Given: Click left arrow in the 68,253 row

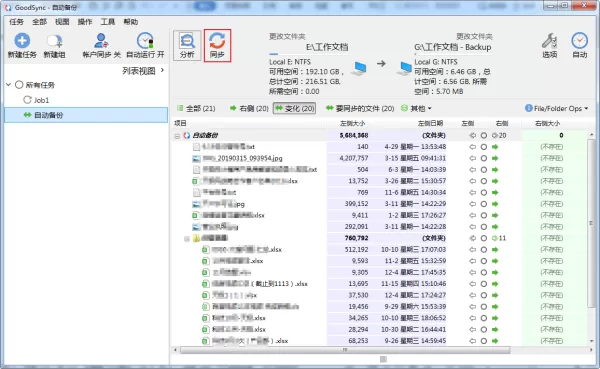Looking at the screenshot, I should point(473,341).
